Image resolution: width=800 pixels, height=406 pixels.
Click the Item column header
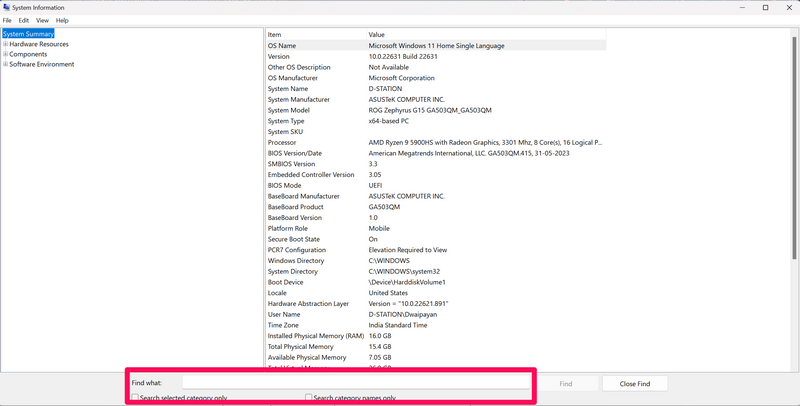[275, 34]
